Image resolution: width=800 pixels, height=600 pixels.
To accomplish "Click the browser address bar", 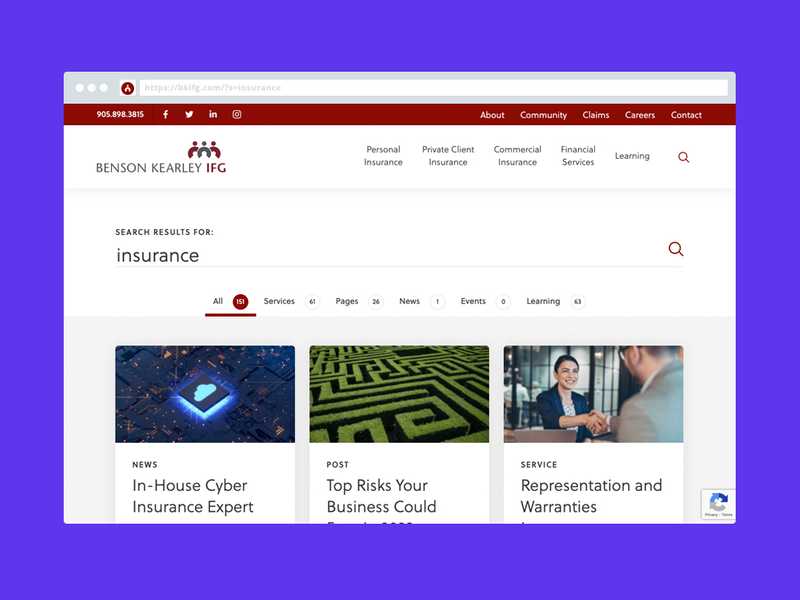I will click(x=434, y=88).
